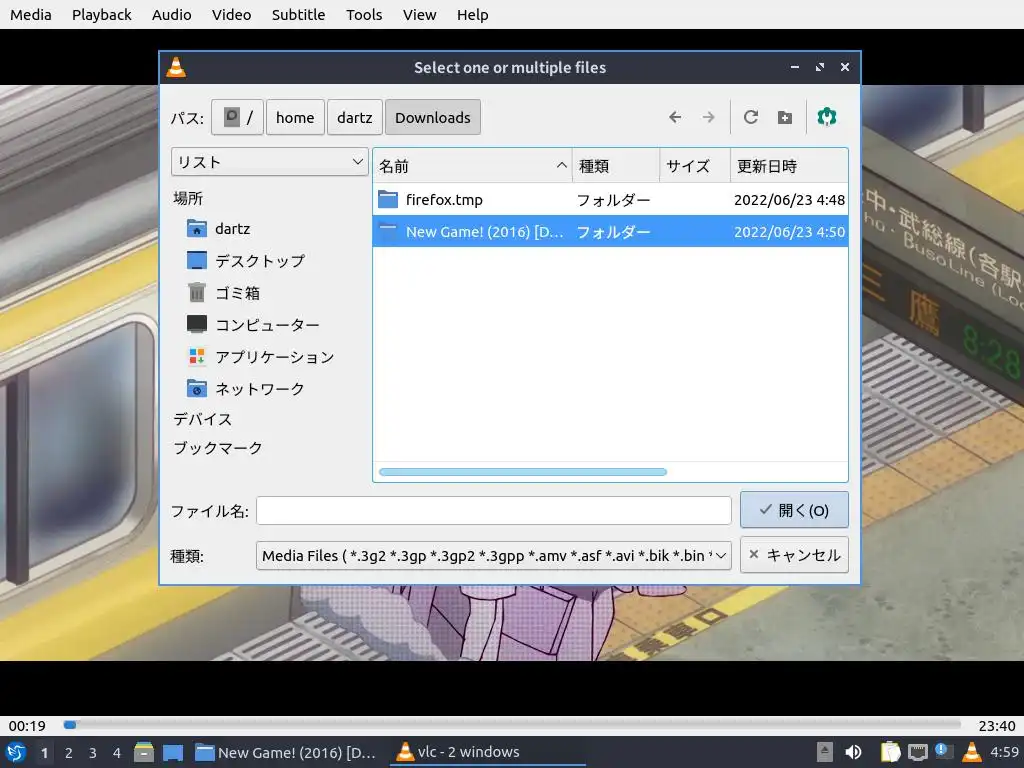
Task: Switch to workspace 2
Action: coord(69,753)
